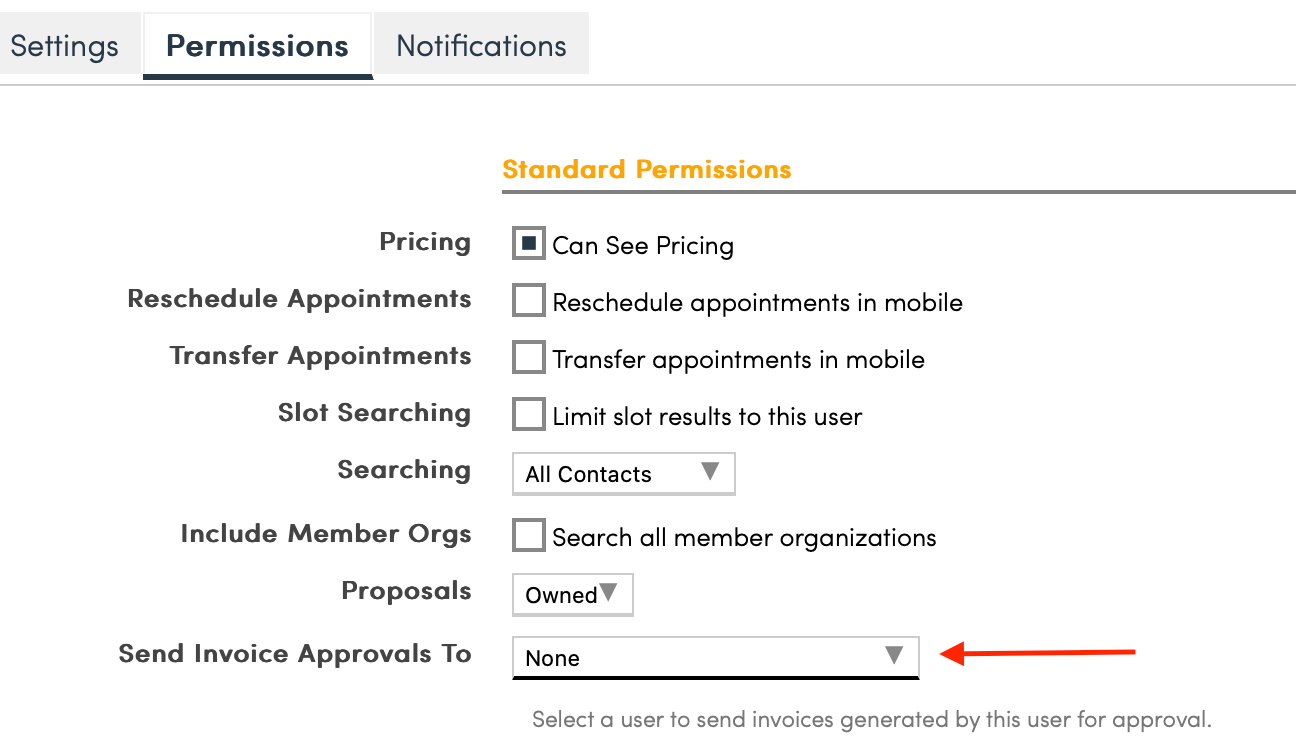Enable Reschedule appointments in mobile
Image resolution: width=1296 pixels, height=746 pixels.
(529, 301)
